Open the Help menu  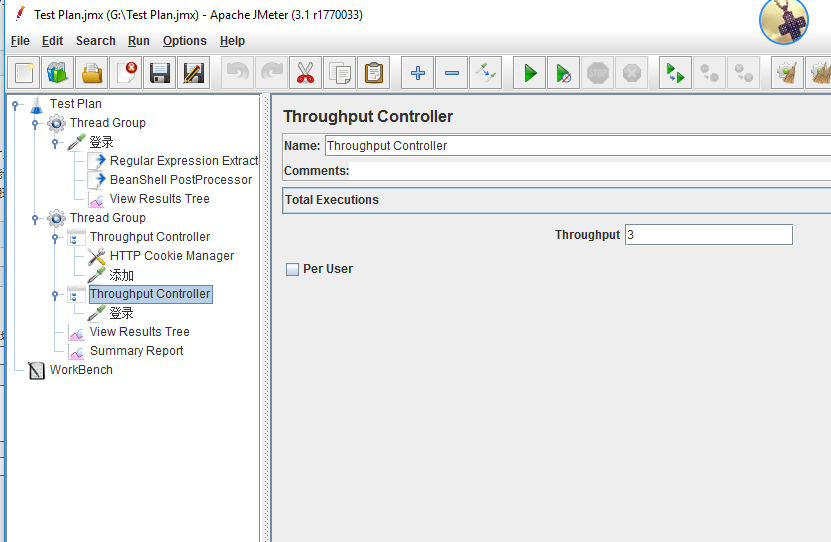232,41
